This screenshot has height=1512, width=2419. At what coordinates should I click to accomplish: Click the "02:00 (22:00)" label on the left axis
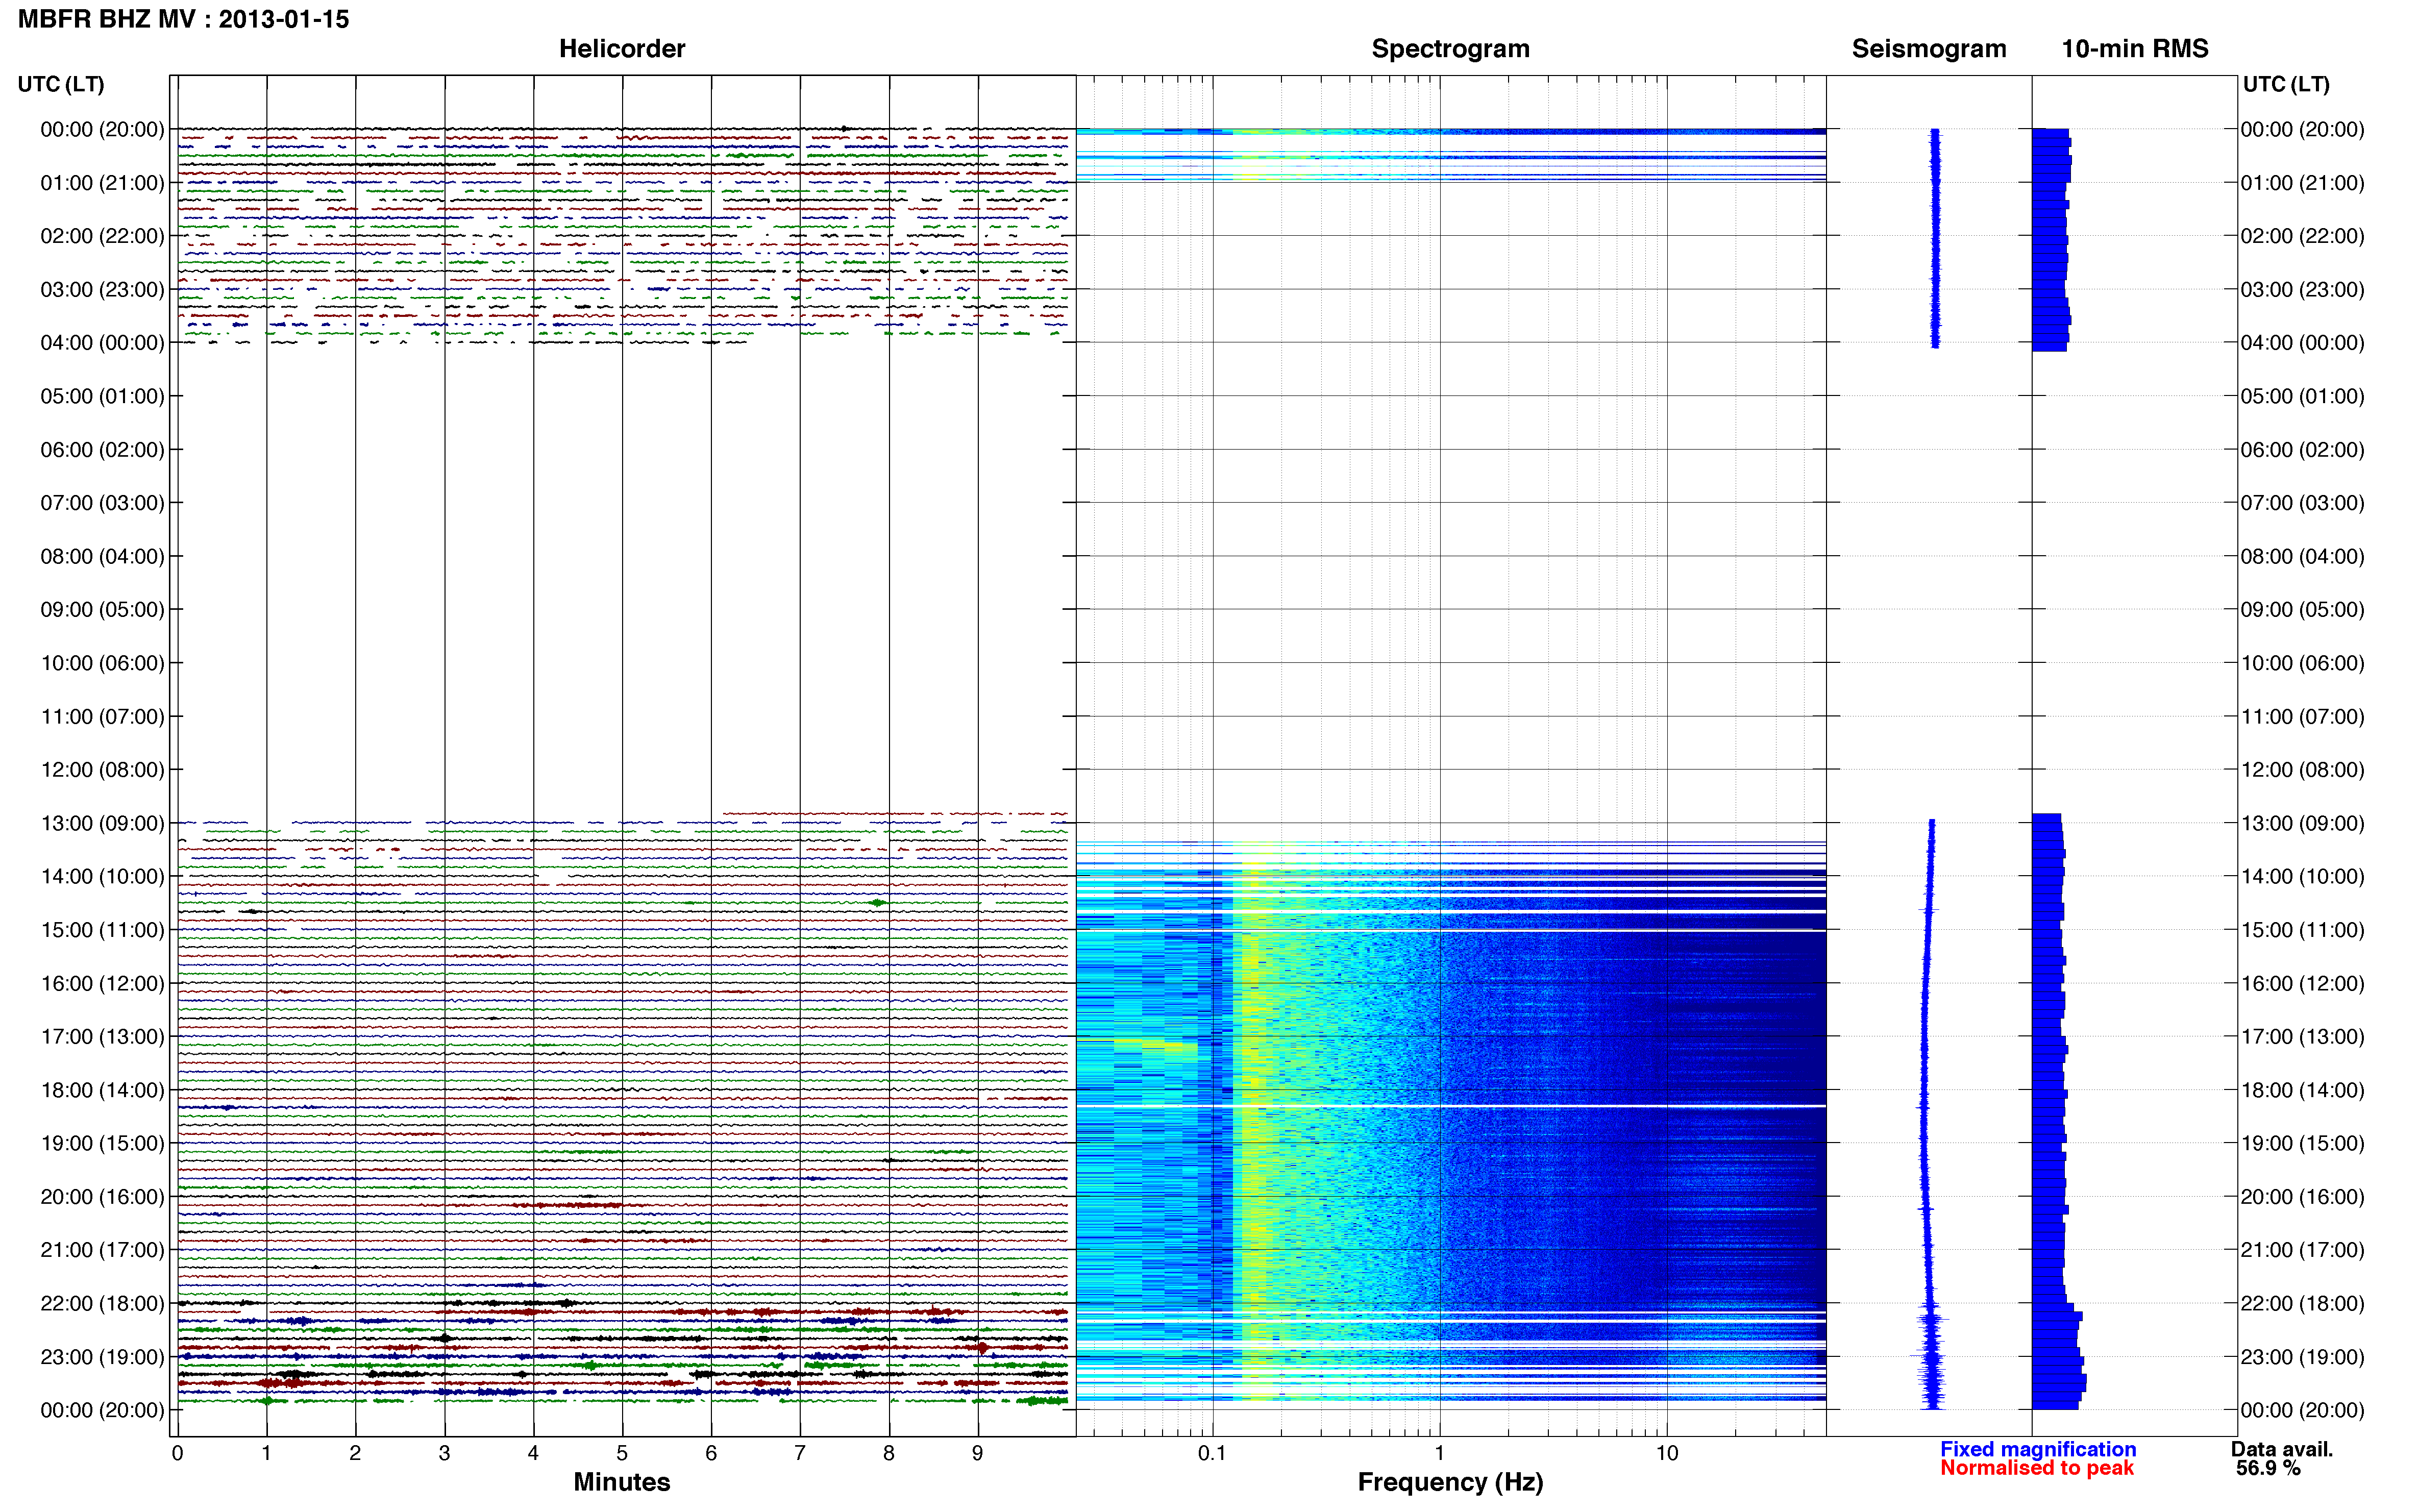click(102, 236)
